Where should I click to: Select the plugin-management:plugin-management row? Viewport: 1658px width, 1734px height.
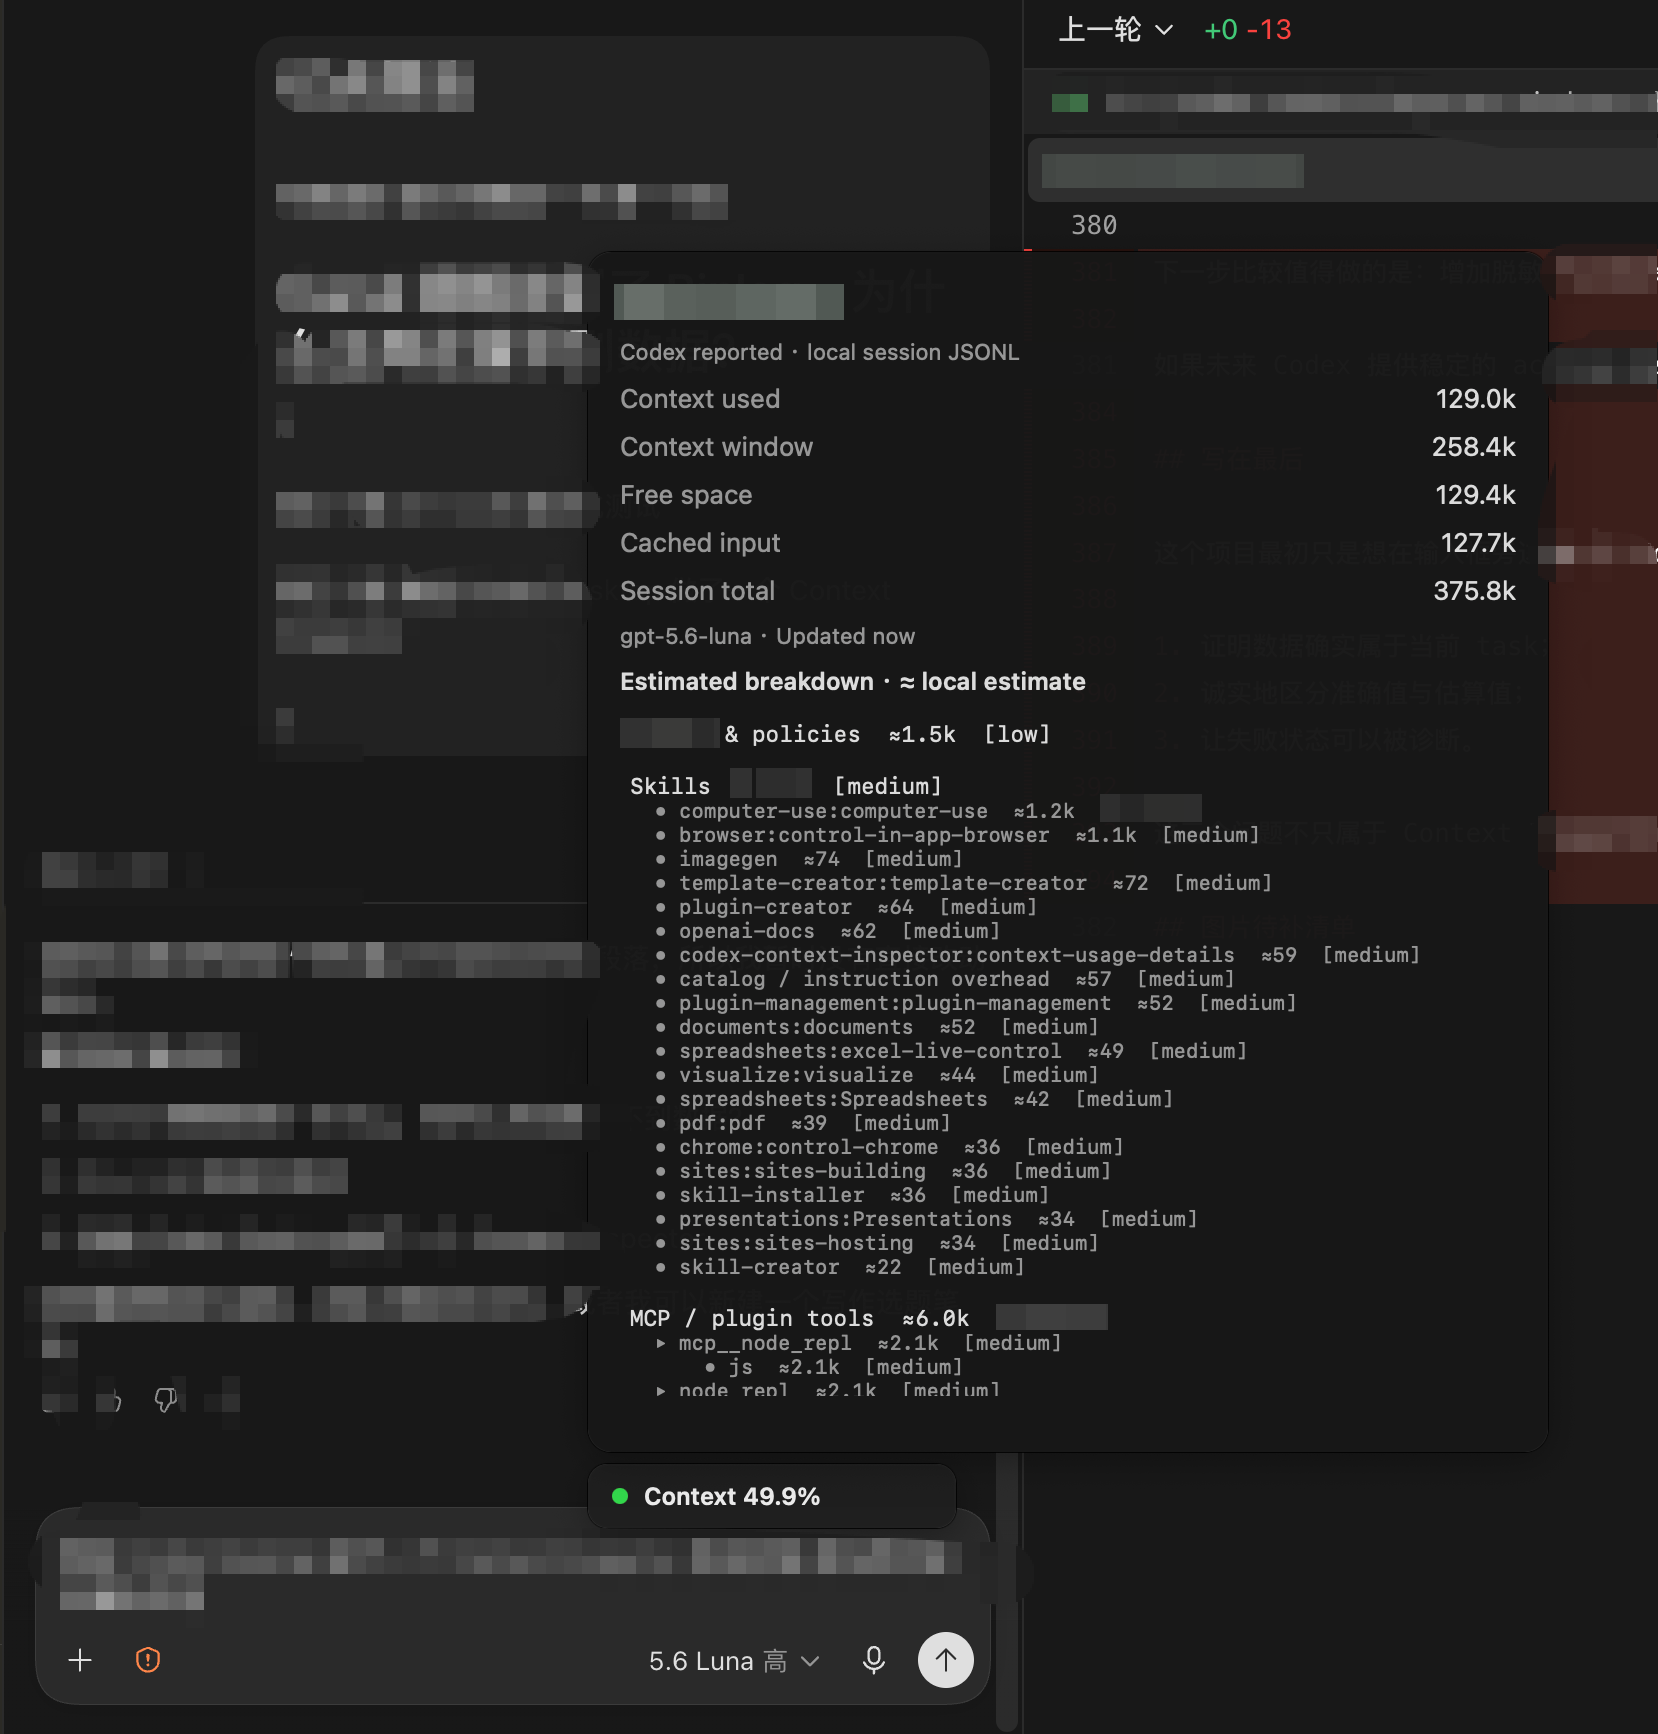[x=976, y=1003]
